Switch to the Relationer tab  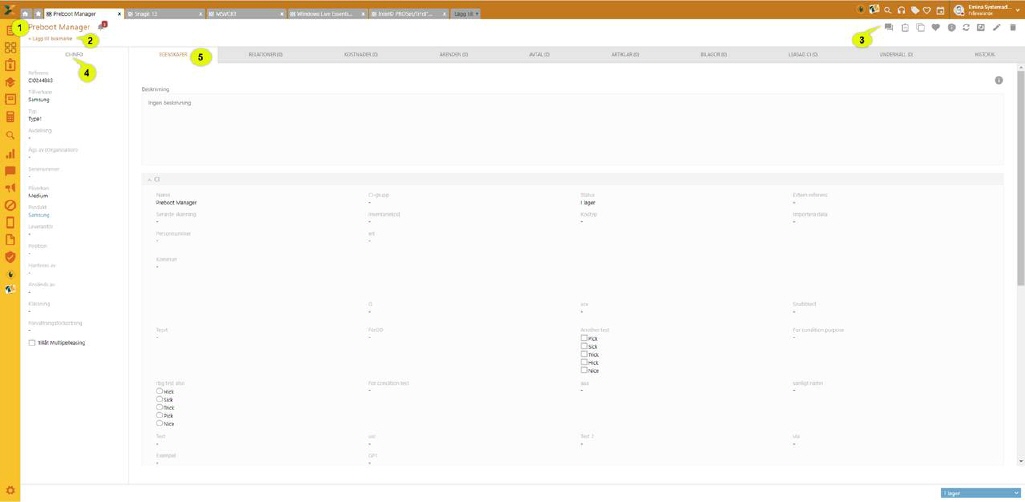pyautogui.click(x=264, y=55)
